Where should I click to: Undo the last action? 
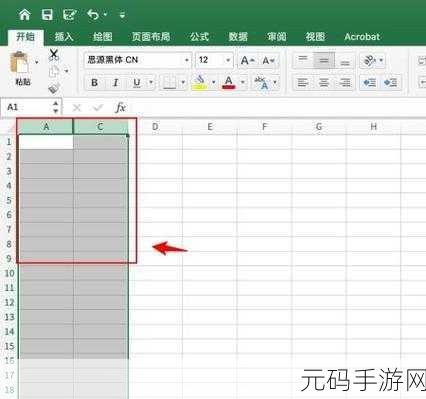pos(93,14)
